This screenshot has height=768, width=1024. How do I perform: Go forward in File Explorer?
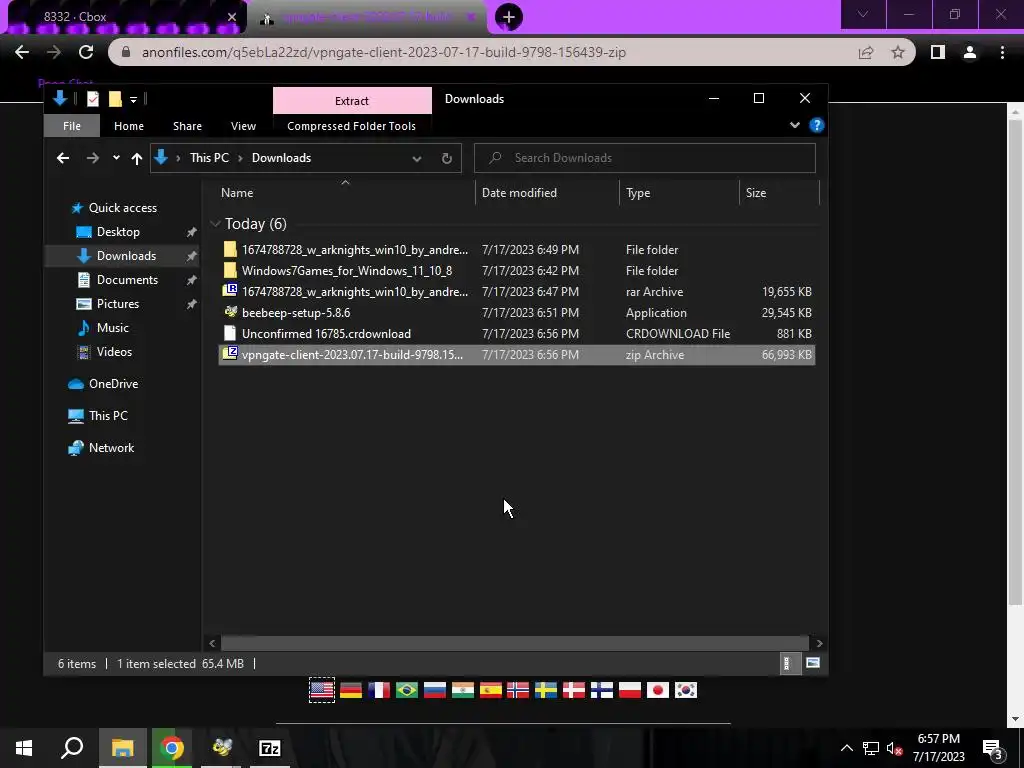[x=93, y=158]
